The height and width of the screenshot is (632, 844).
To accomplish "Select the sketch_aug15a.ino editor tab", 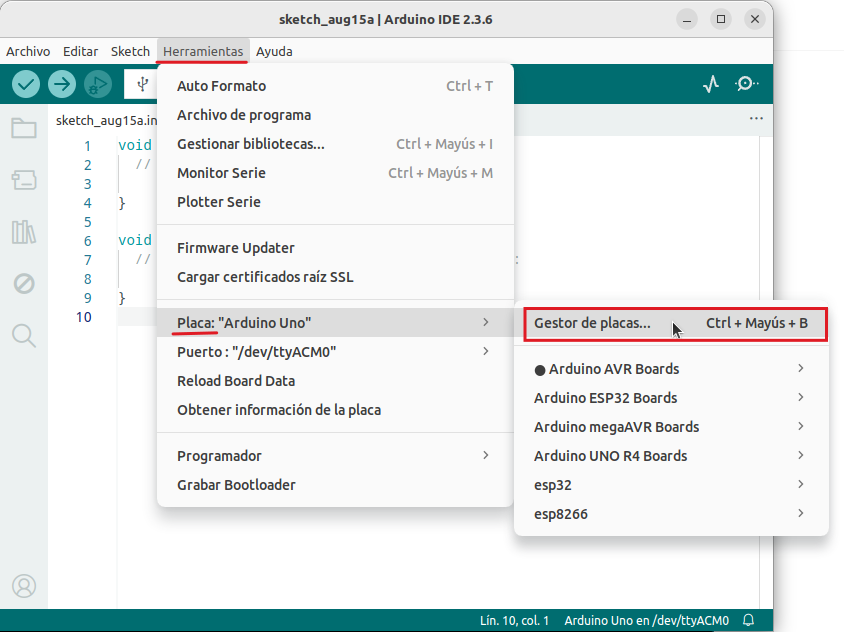I will pyautogui.click(x=106, y=120).
